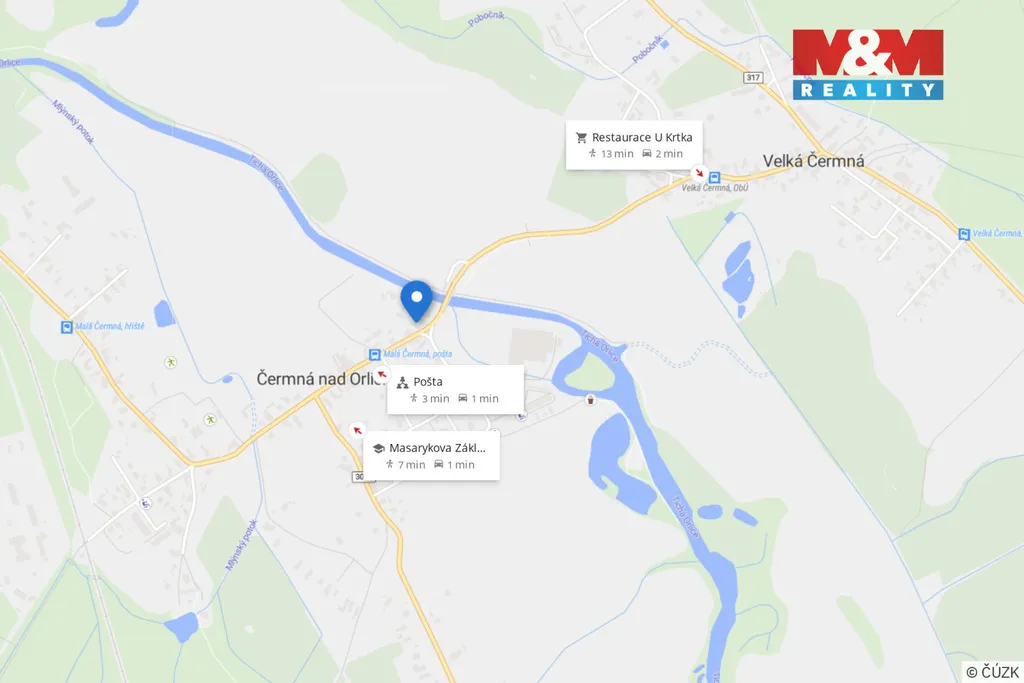Click the brown trash bin map icon
The image size is (1024, 683).
coord(590,400)
